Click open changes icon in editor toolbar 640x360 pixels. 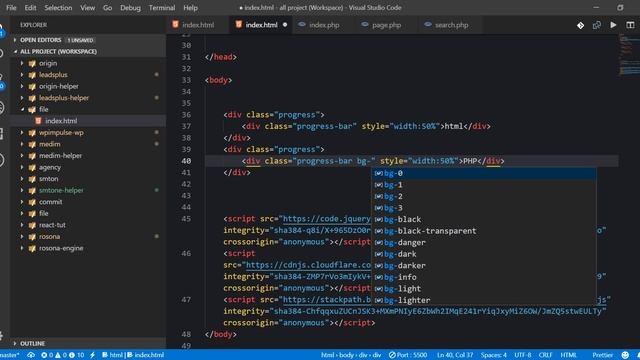coord(597,25)
